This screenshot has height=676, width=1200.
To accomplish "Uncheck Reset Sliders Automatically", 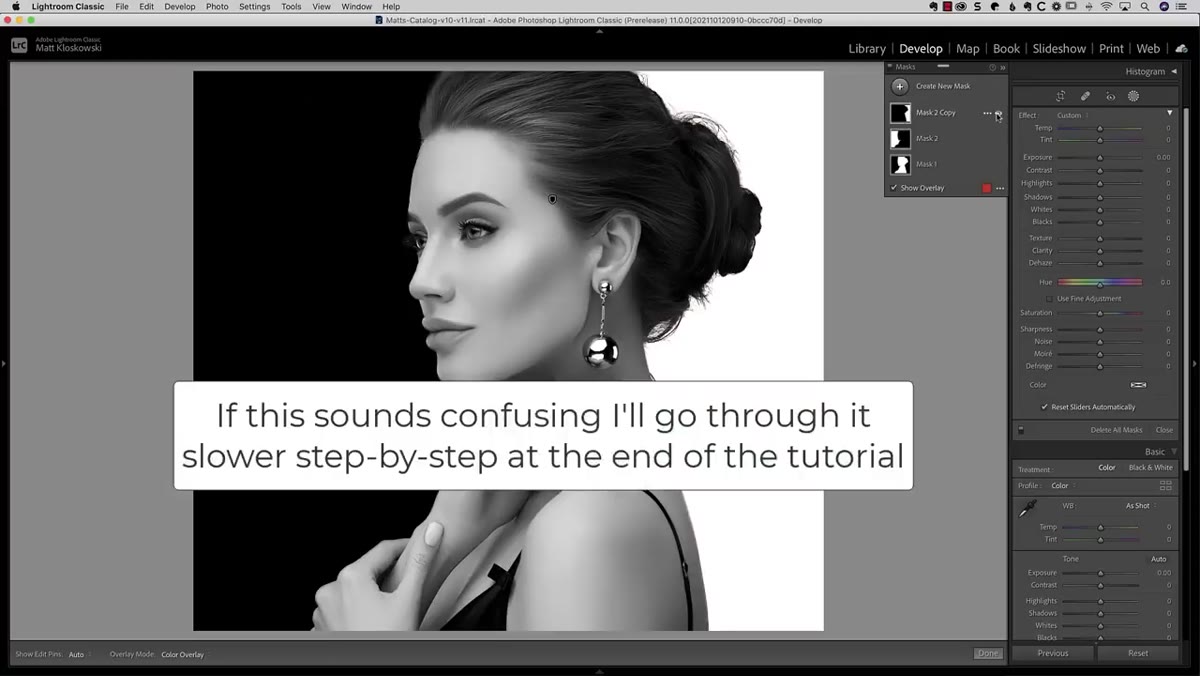I will 1044,407.
